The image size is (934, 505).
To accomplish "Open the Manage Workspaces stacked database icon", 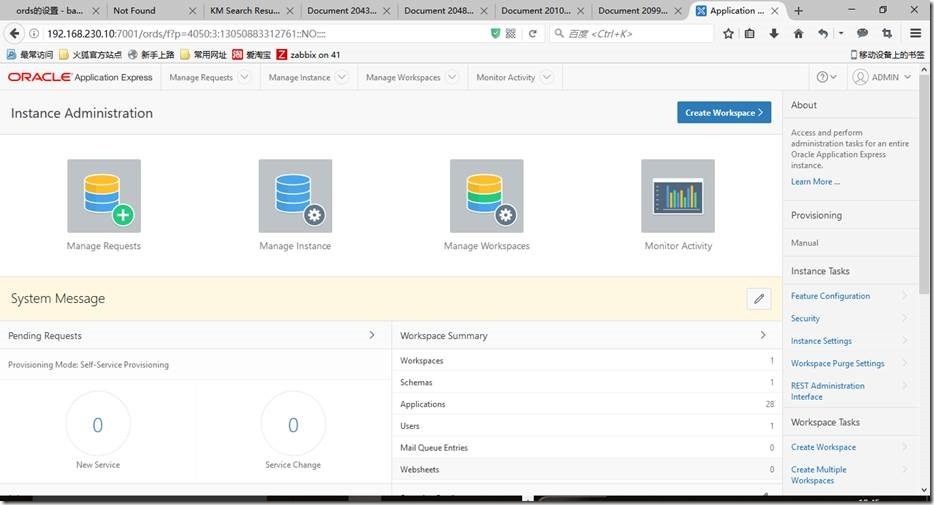I will point(486,195).
